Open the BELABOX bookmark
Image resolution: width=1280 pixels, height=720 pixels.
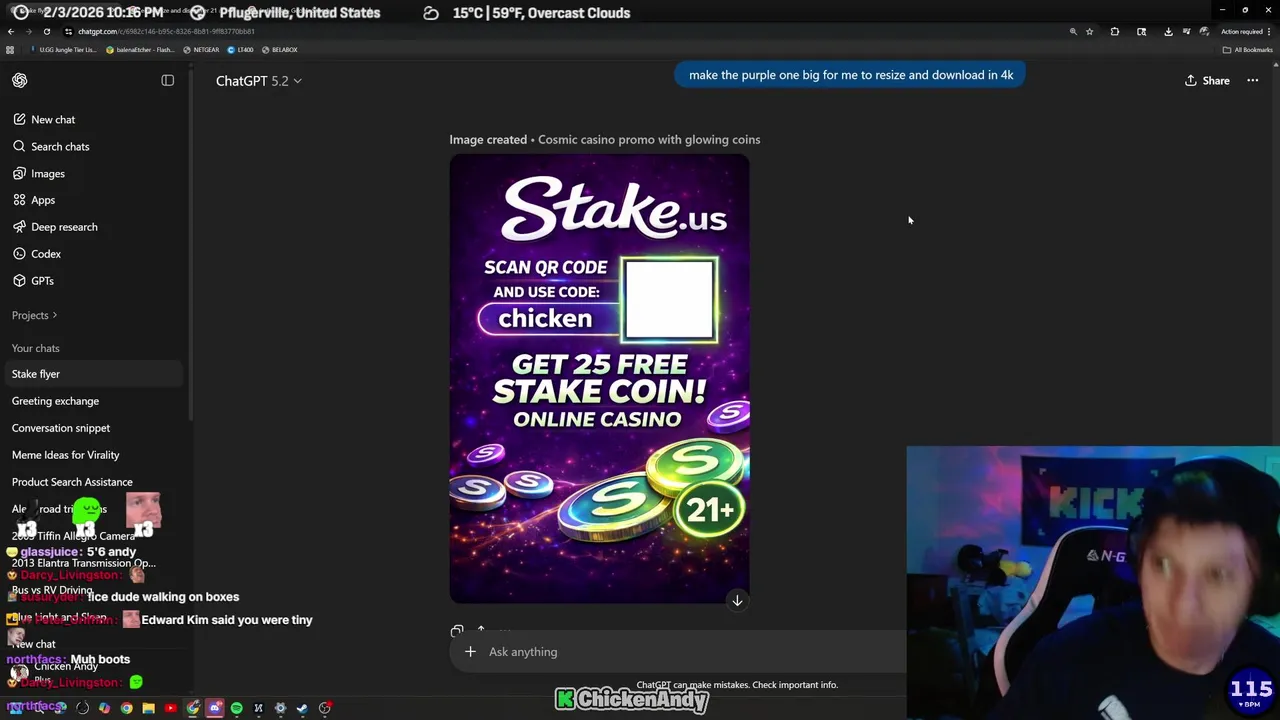pyautogui.click(x=280, y=49)
